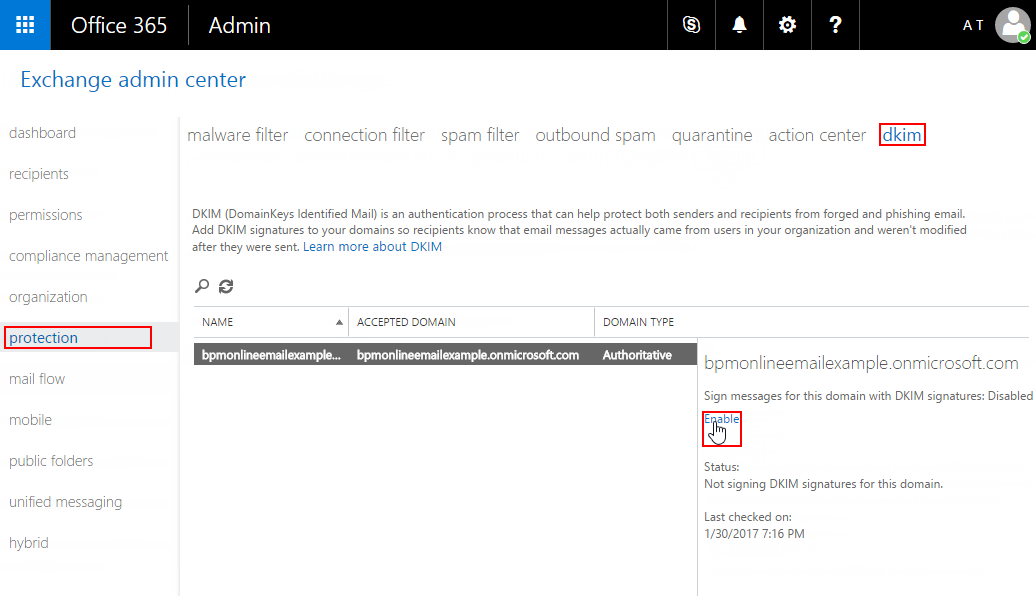Navigate to mail flow section
The height and width of the screenshot is (596, 1036).
[37, 378]
